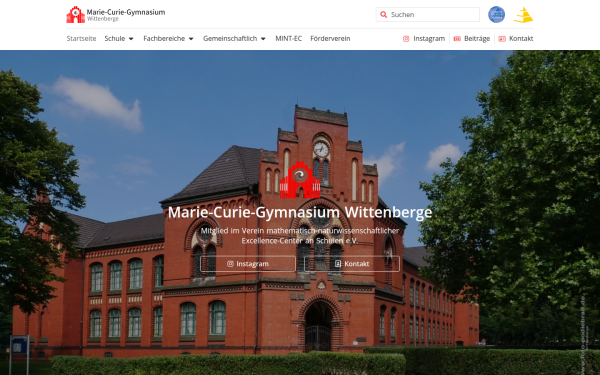Open the Beiträge link

click(x=472, y=39)
